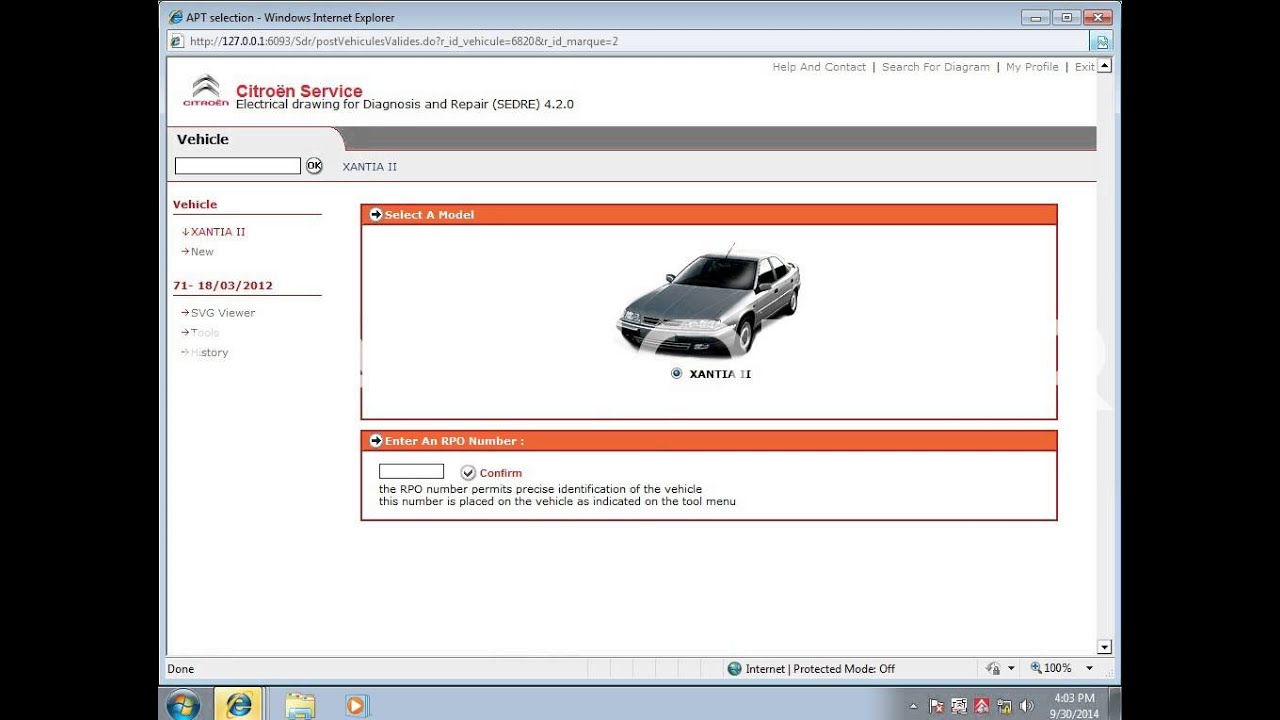
Task: Select XANTIA II in the sidebar
Action: point(218,231)
